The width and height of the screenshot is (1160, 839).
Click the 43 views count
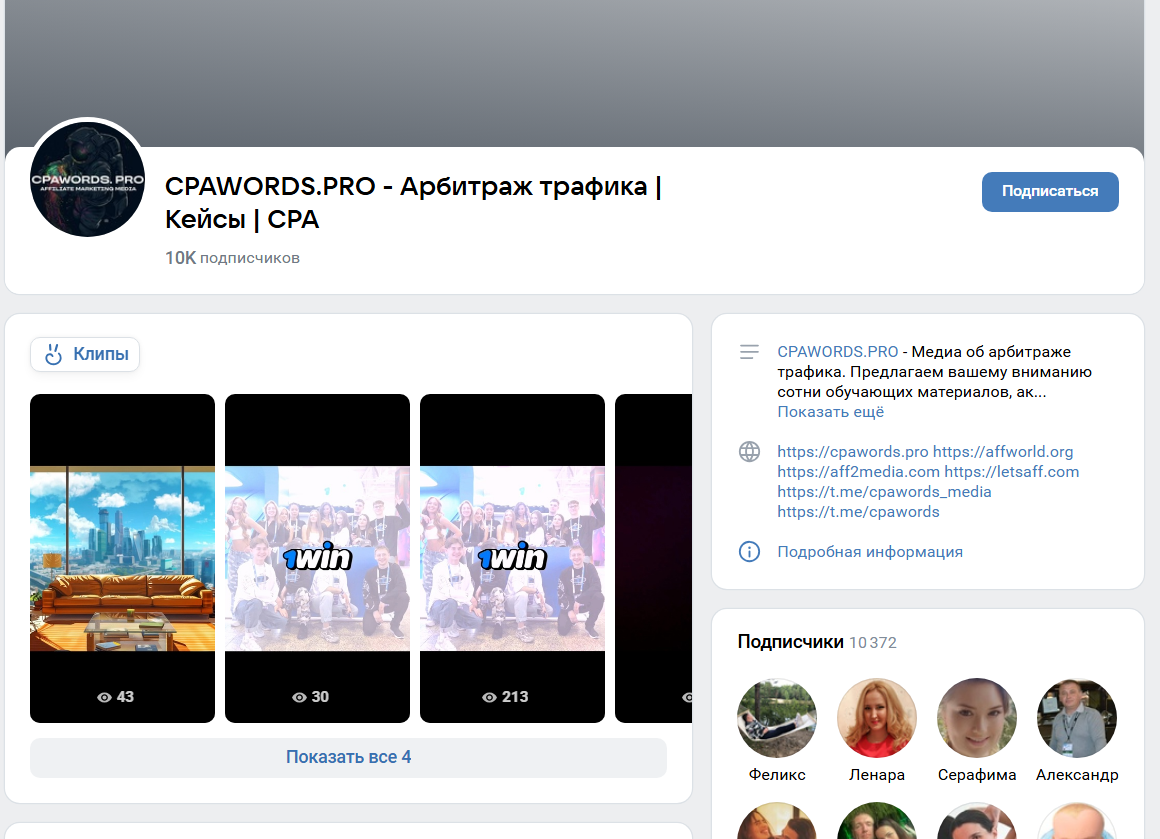point(115,697)
